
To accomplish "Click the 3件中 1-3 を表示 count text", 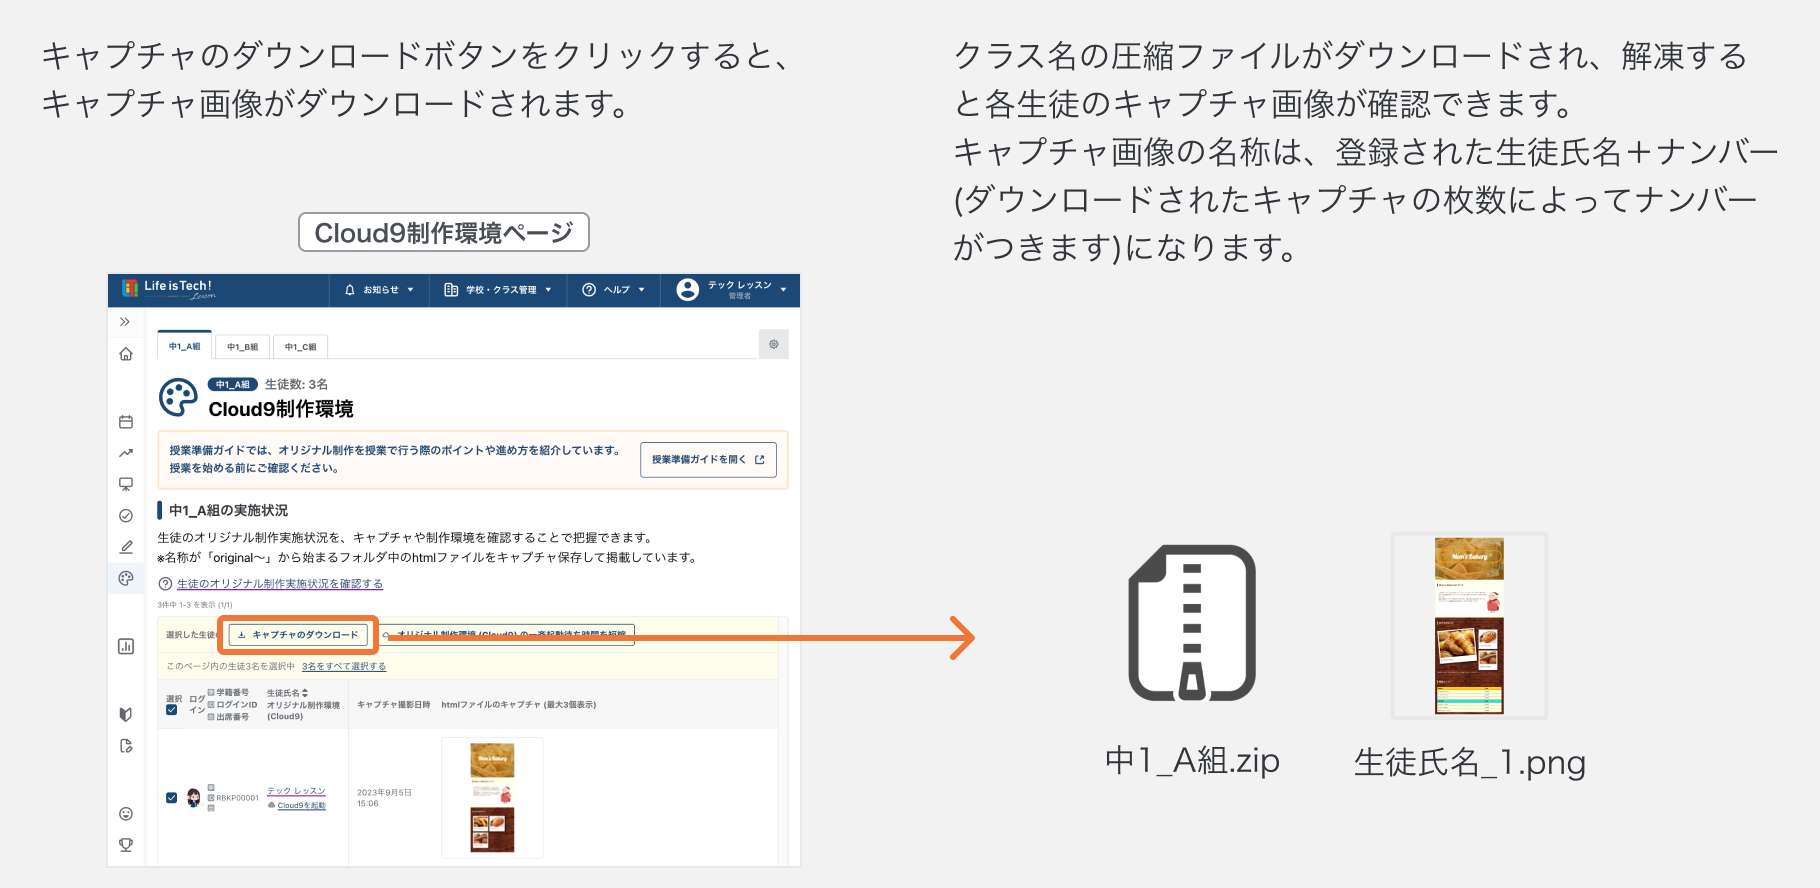I will [195, 605].
